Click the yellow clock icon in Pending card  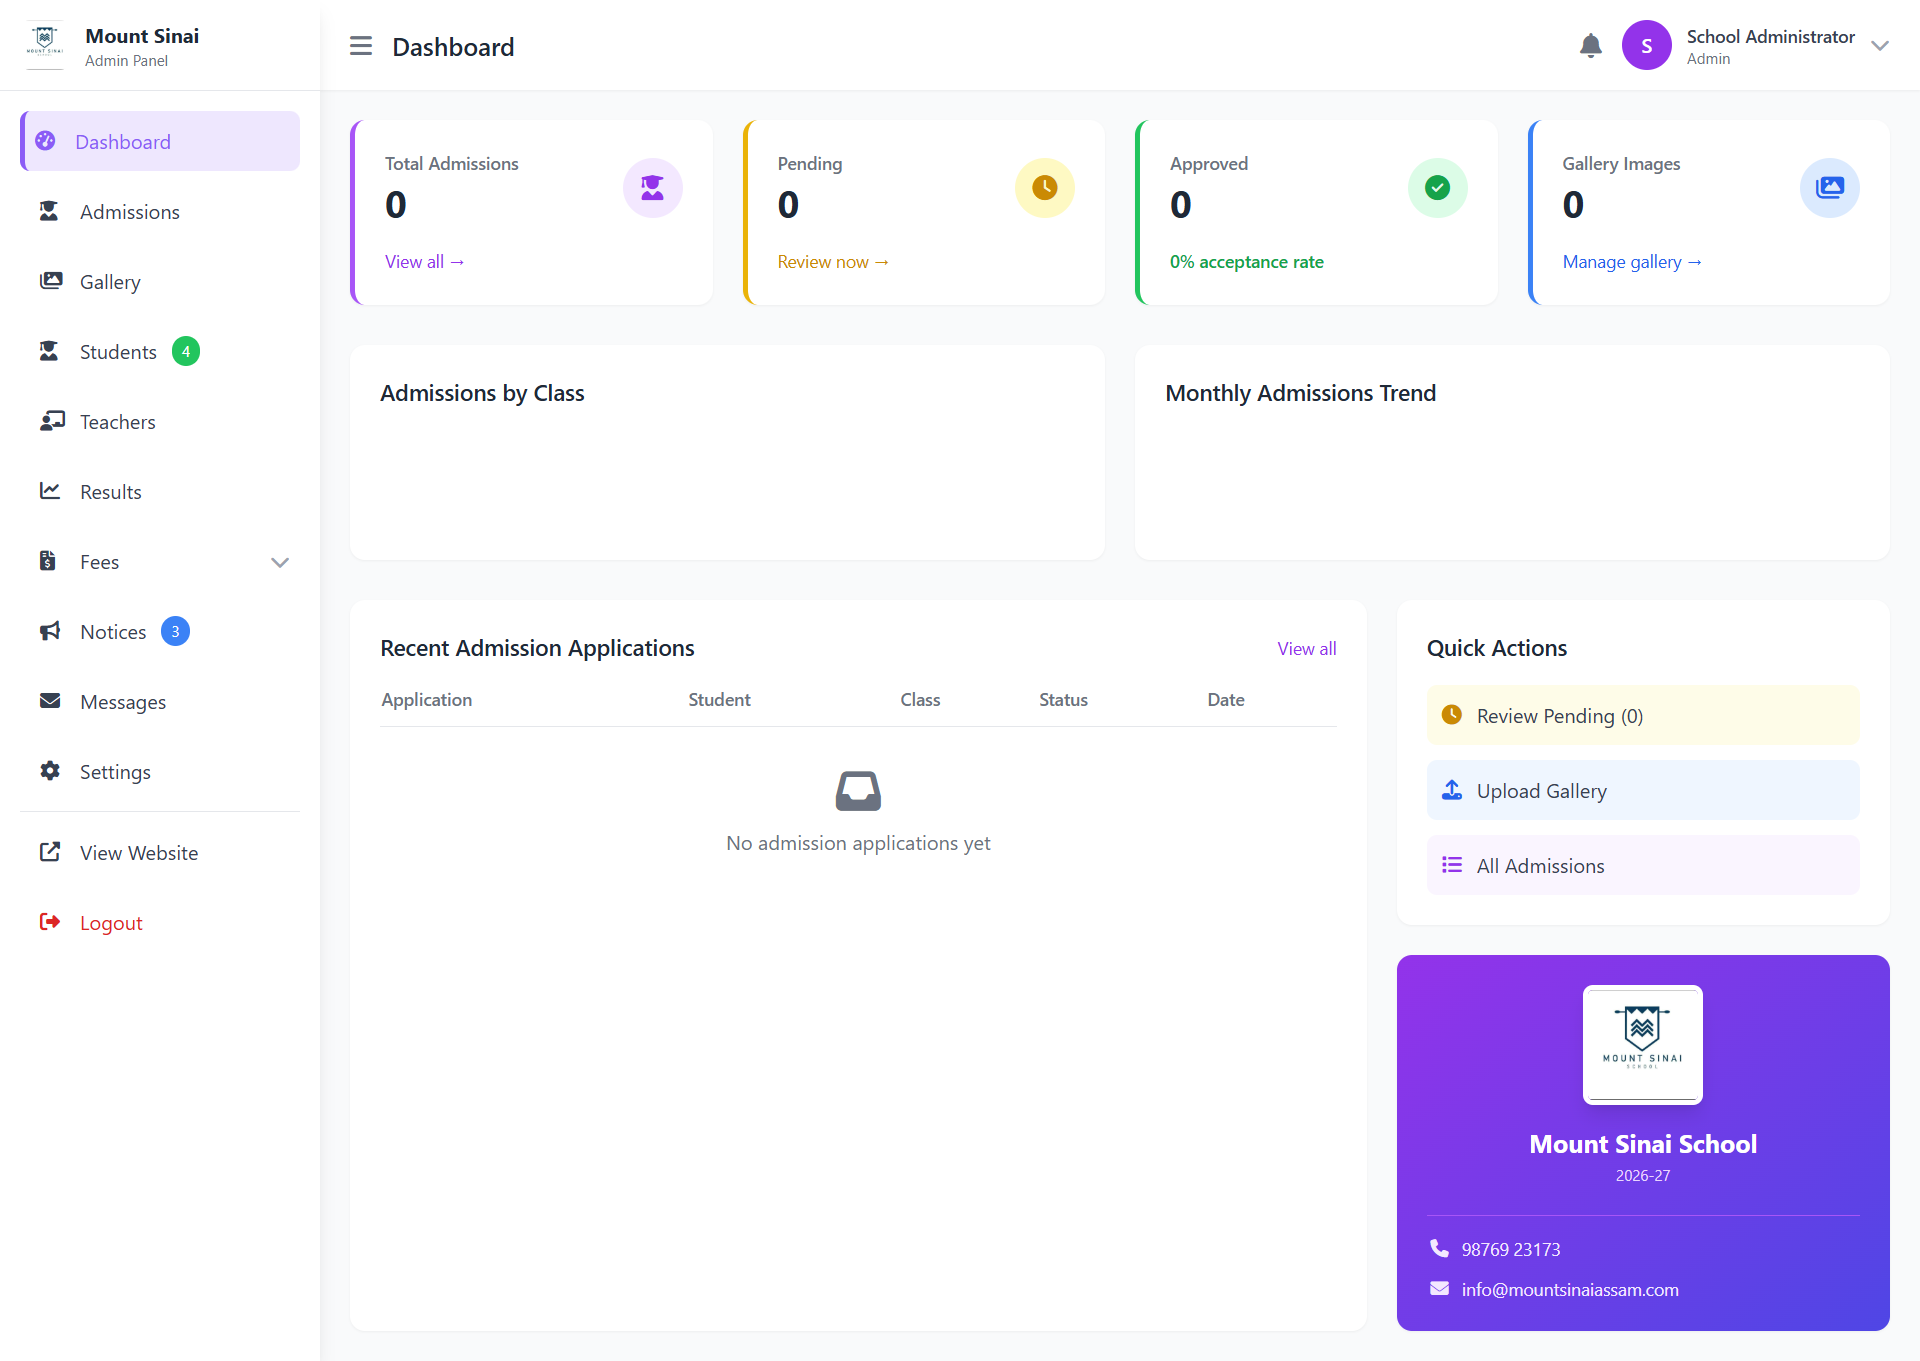1044,188
